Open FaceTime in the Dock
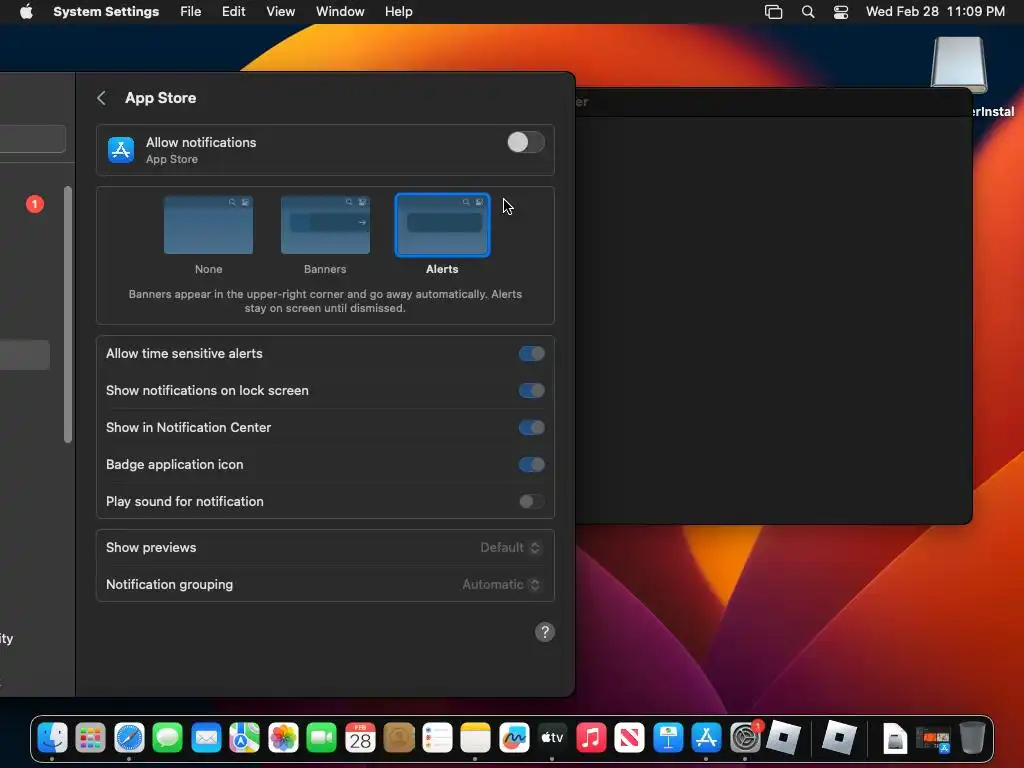Screen dimensions: 1024x768 [x=321, y=738]
